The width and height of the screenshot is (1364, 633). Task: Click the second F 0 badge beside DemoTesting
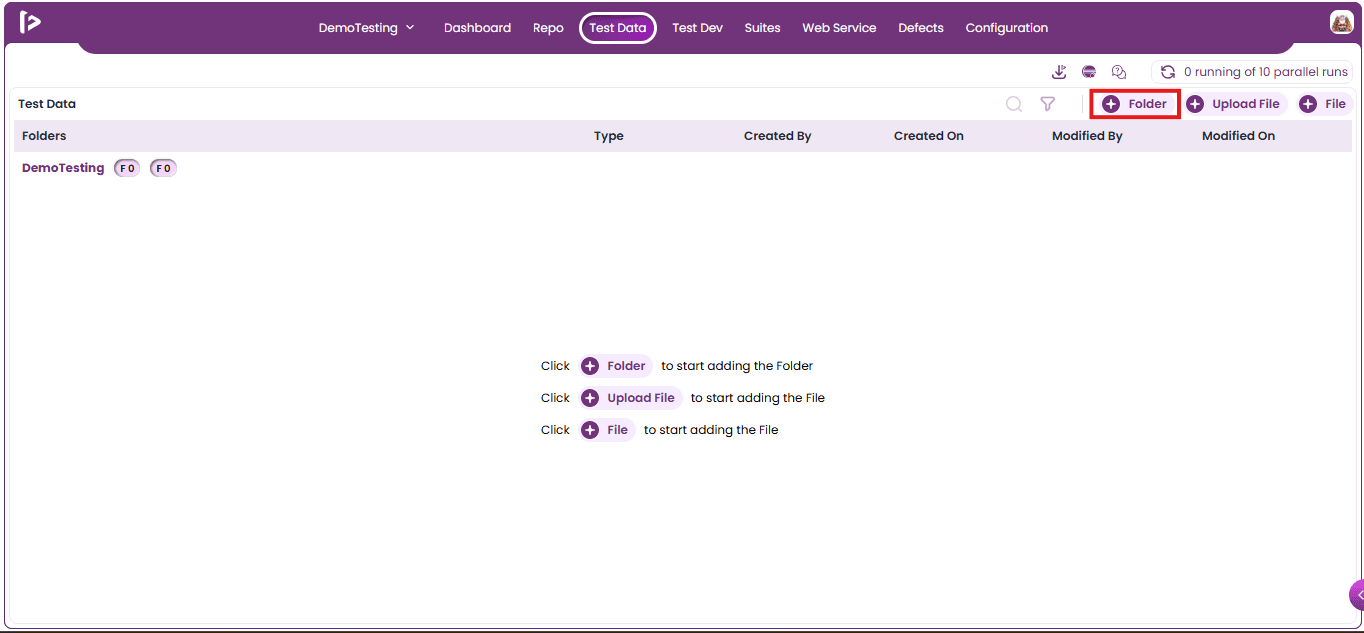click(x=163, y=168)
